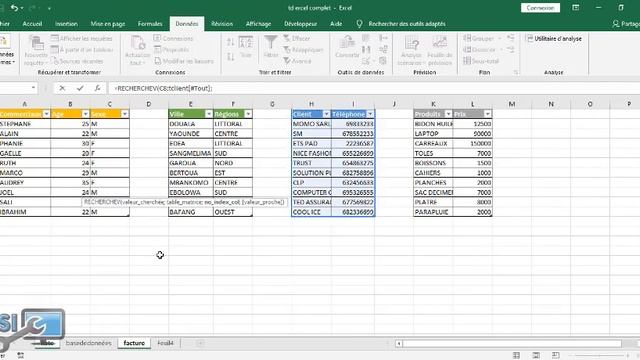Select the MOMO SARL client cell
Screen dimensions: 640x360
311,124
